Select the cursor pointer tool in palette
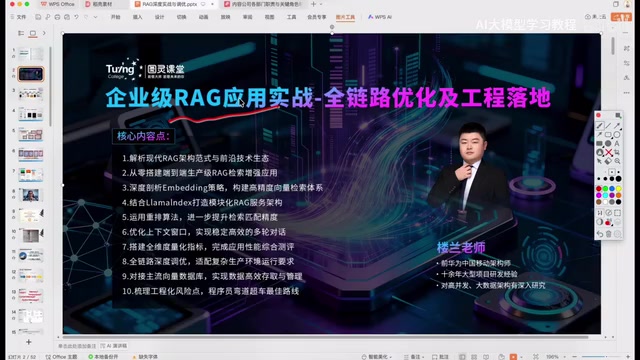Screen dimensions: 640x360 pos(600,161)
